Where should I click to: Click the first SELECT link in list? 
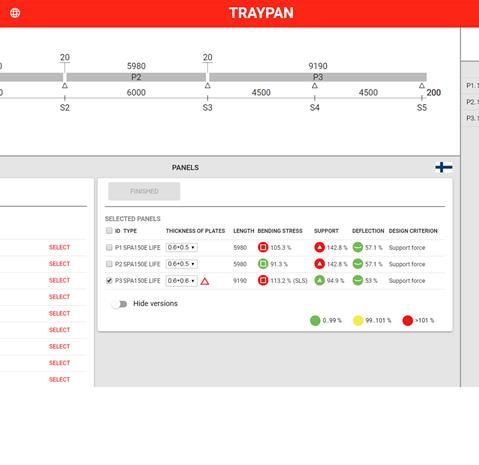coord(59,247)
